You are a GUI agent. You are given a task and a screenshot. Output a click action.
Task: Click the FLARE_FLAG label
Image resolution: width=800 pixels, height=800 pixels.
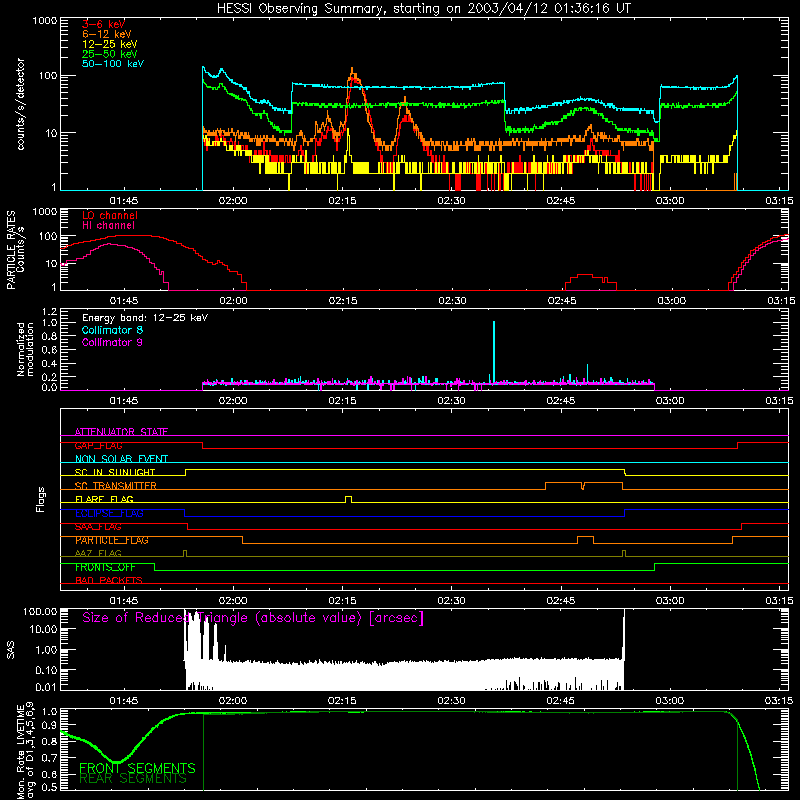[x=104, y=499]
